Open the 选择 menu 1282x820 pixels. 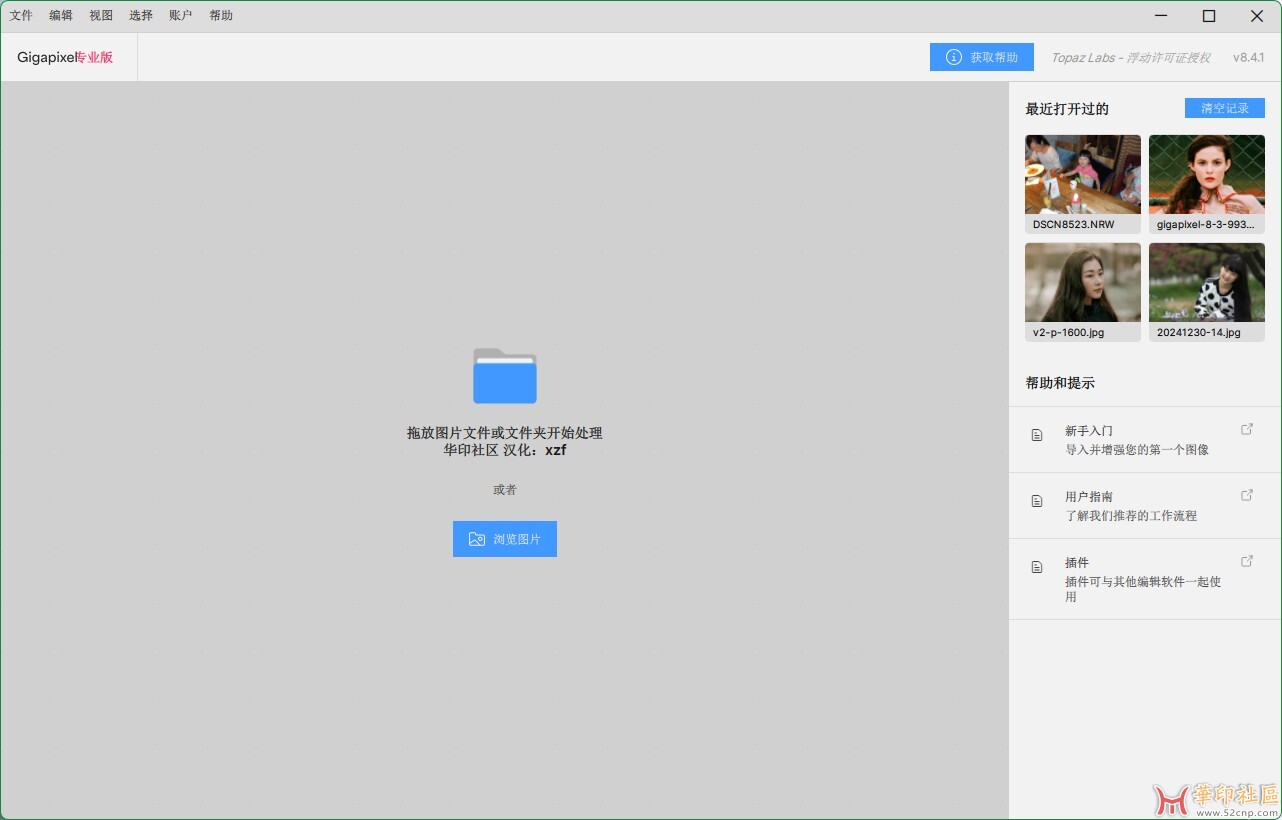coord(141,16)
